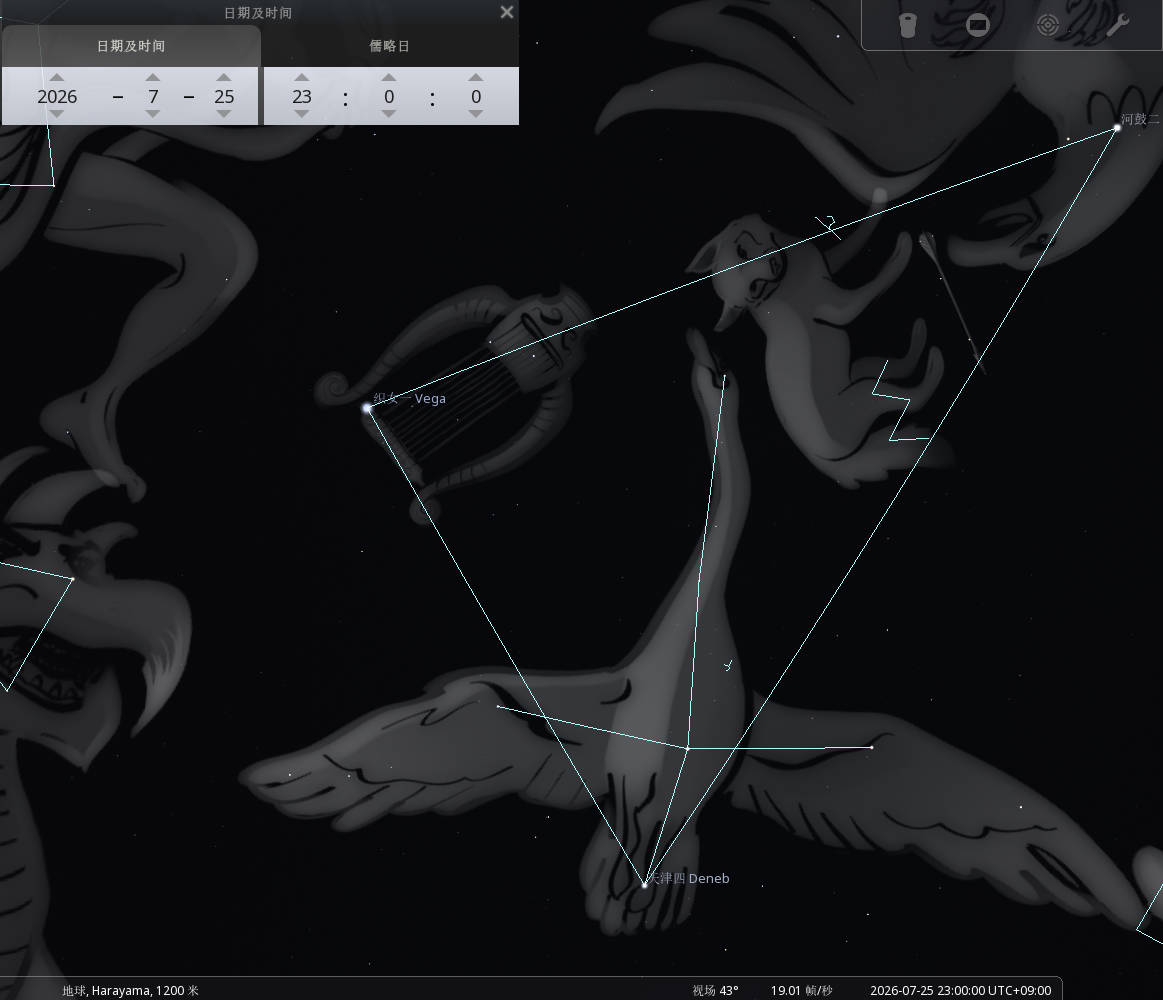Increase the year value 2026
1163x1000 pixels.
(57, 77)
